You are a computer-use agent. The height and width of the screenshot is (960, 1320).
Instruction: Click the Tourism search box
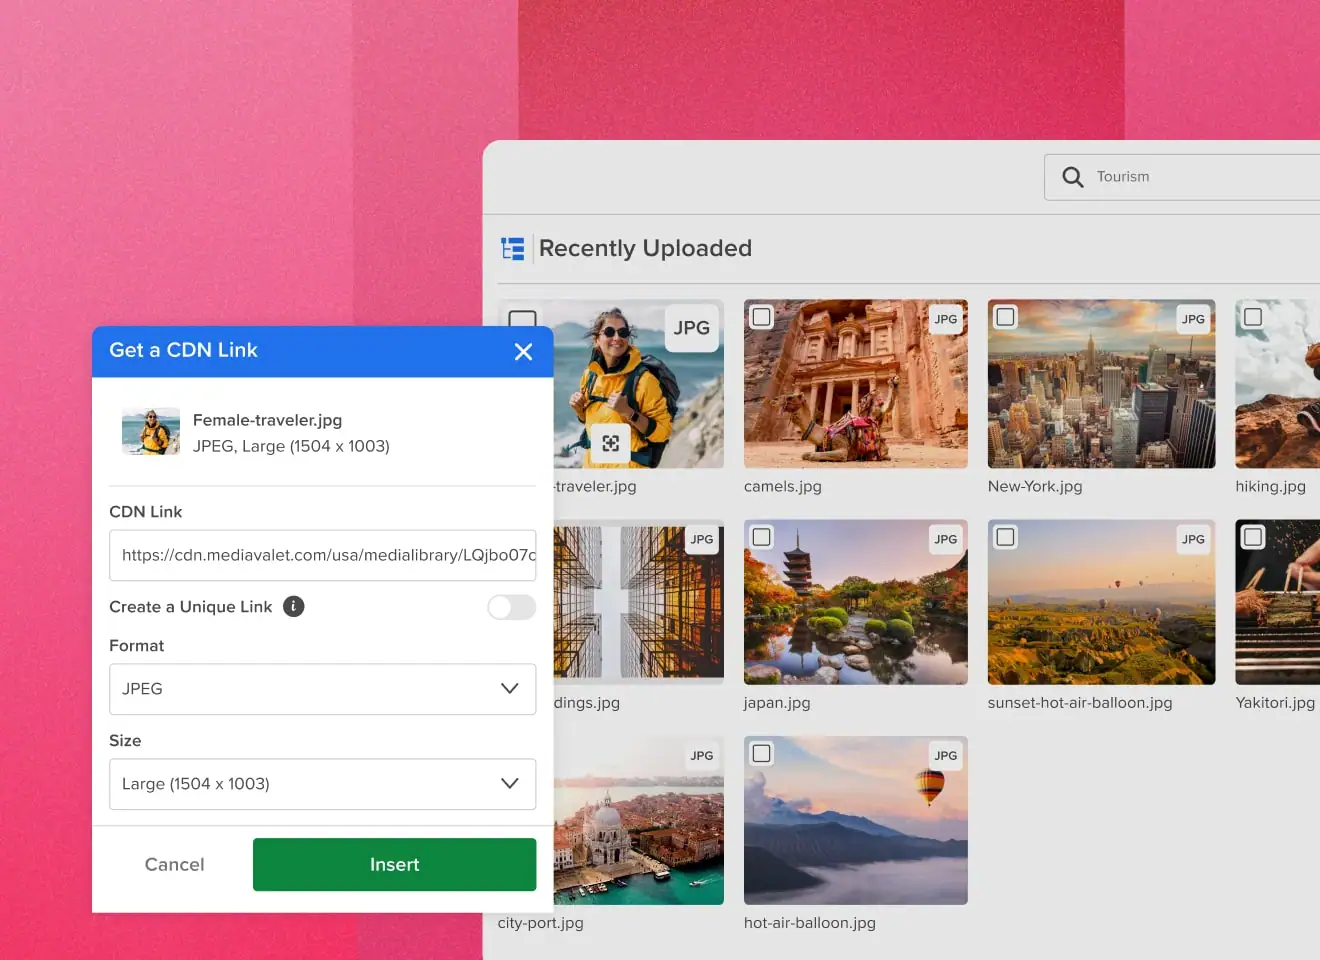point(1200,177)
